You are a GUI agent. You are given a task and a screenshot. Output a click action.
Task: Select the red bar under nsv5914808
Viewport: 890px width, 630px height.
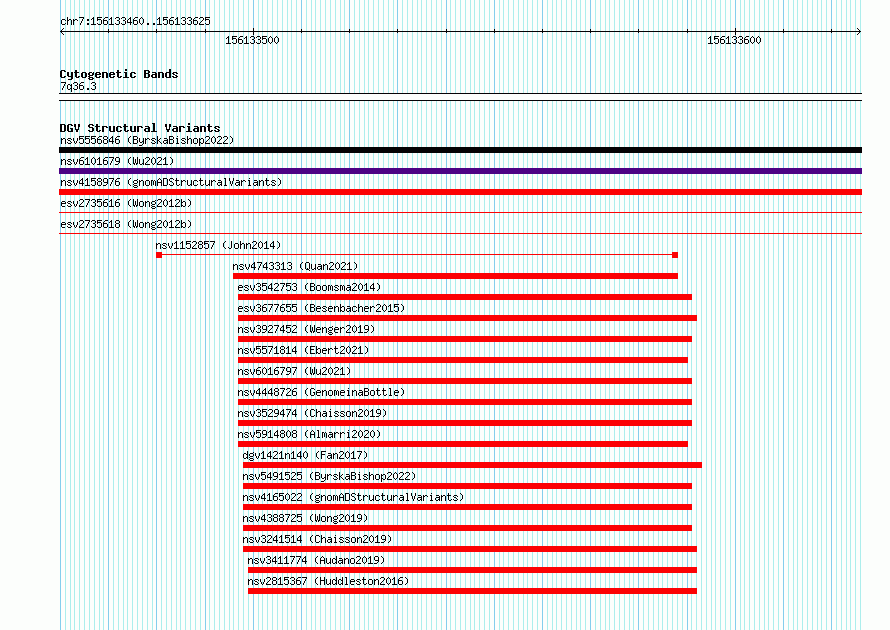463,444
